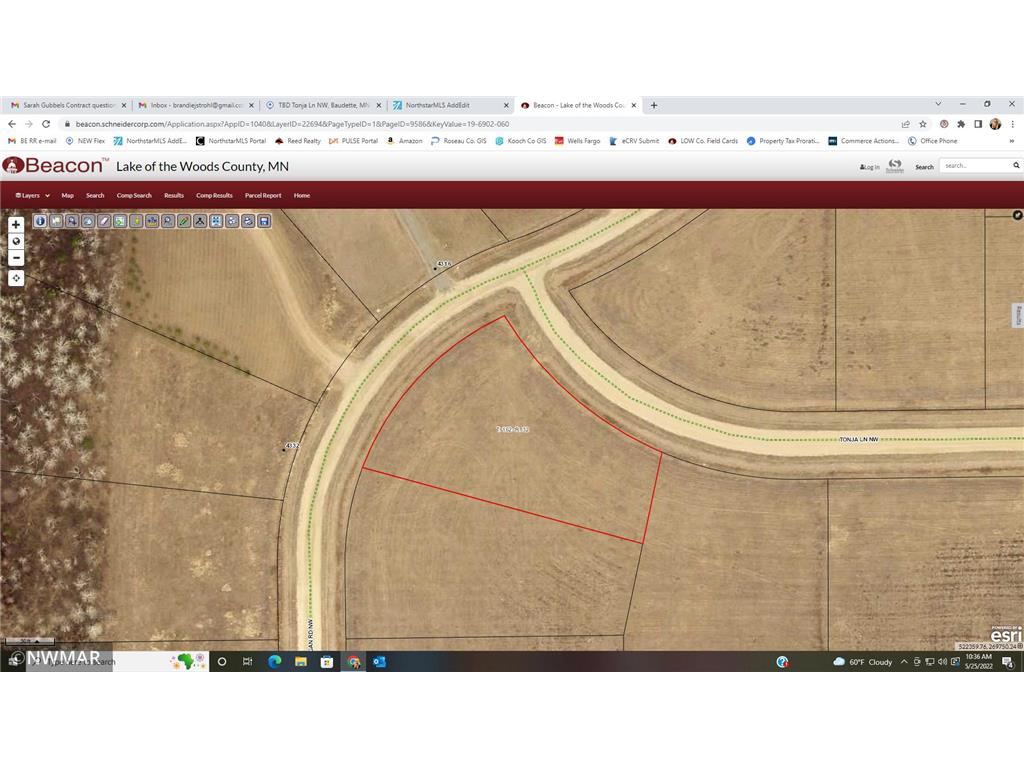The image size is (1024, 768).
Task: Zoom in with the plus button
Action: click(16, 225)
